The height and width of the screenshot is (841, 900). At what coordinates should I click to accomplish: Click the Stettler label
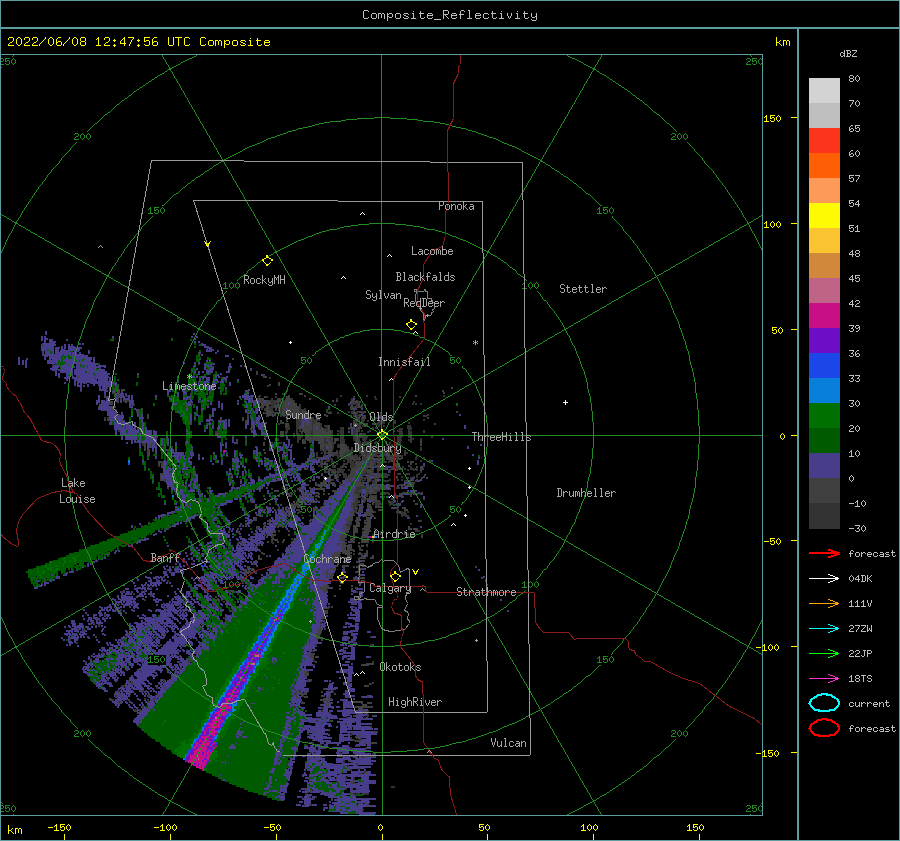click(583, 289)
